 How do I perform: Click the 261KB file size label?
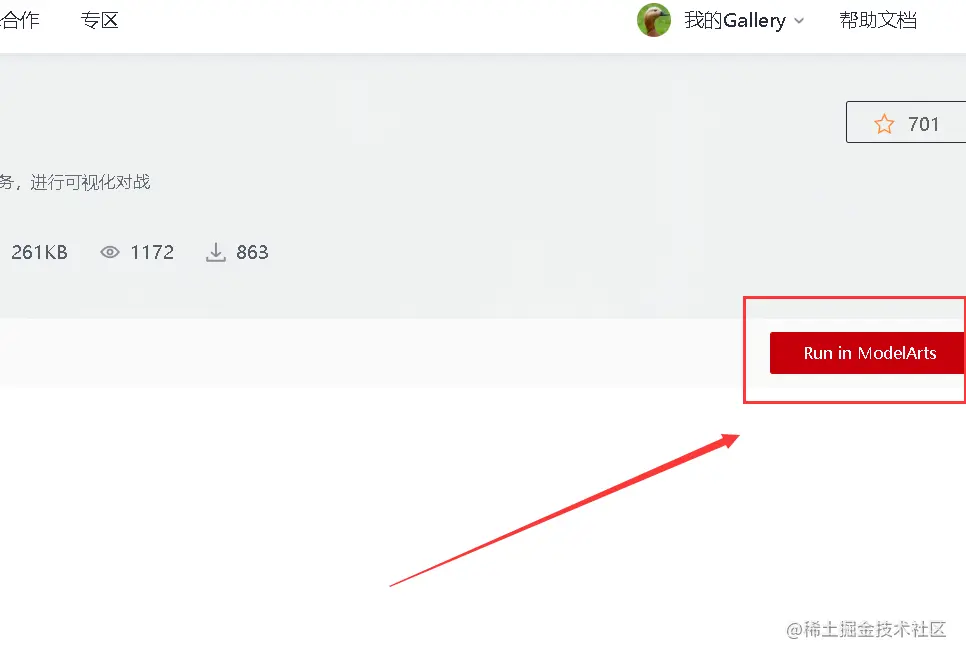click(x=39, y=252)
